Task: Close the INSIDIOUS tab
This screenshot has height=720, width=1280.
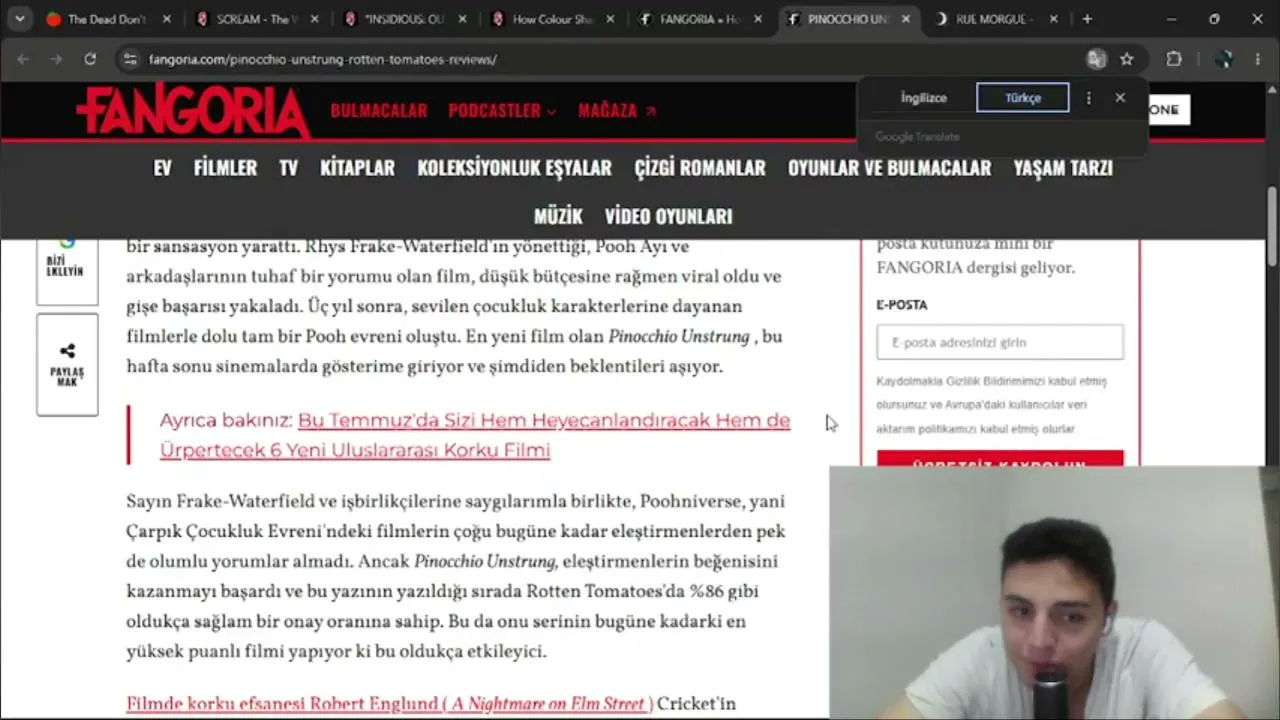Action: [x=463, y=19]
